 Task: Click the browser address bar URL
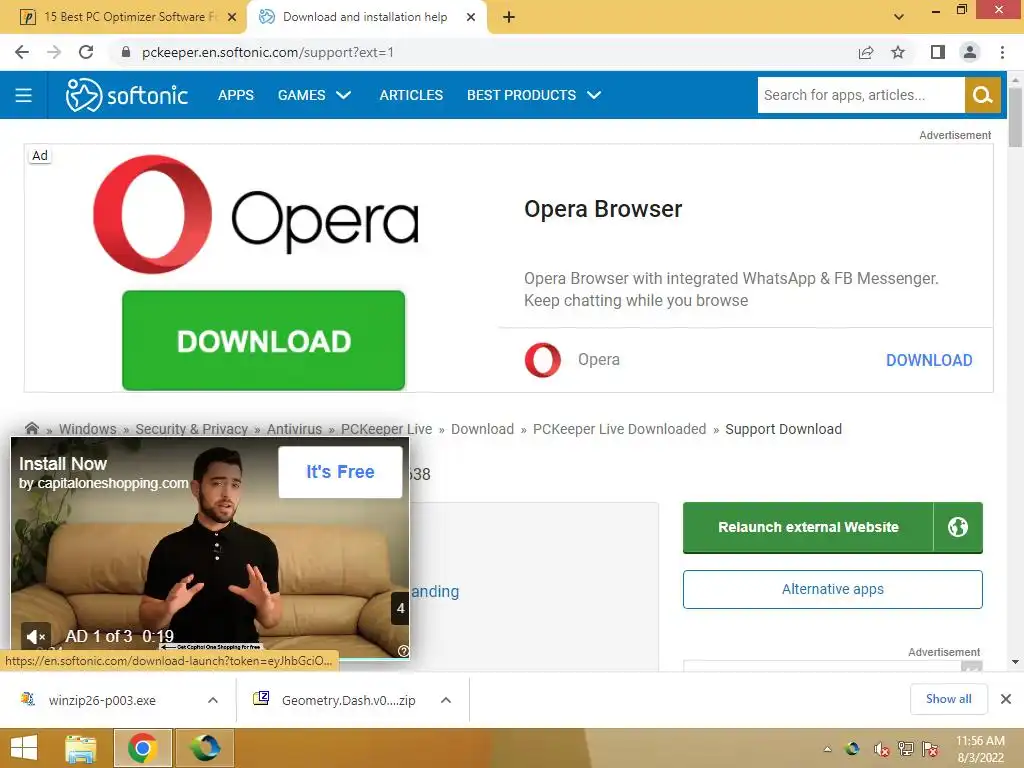(268, 52)
